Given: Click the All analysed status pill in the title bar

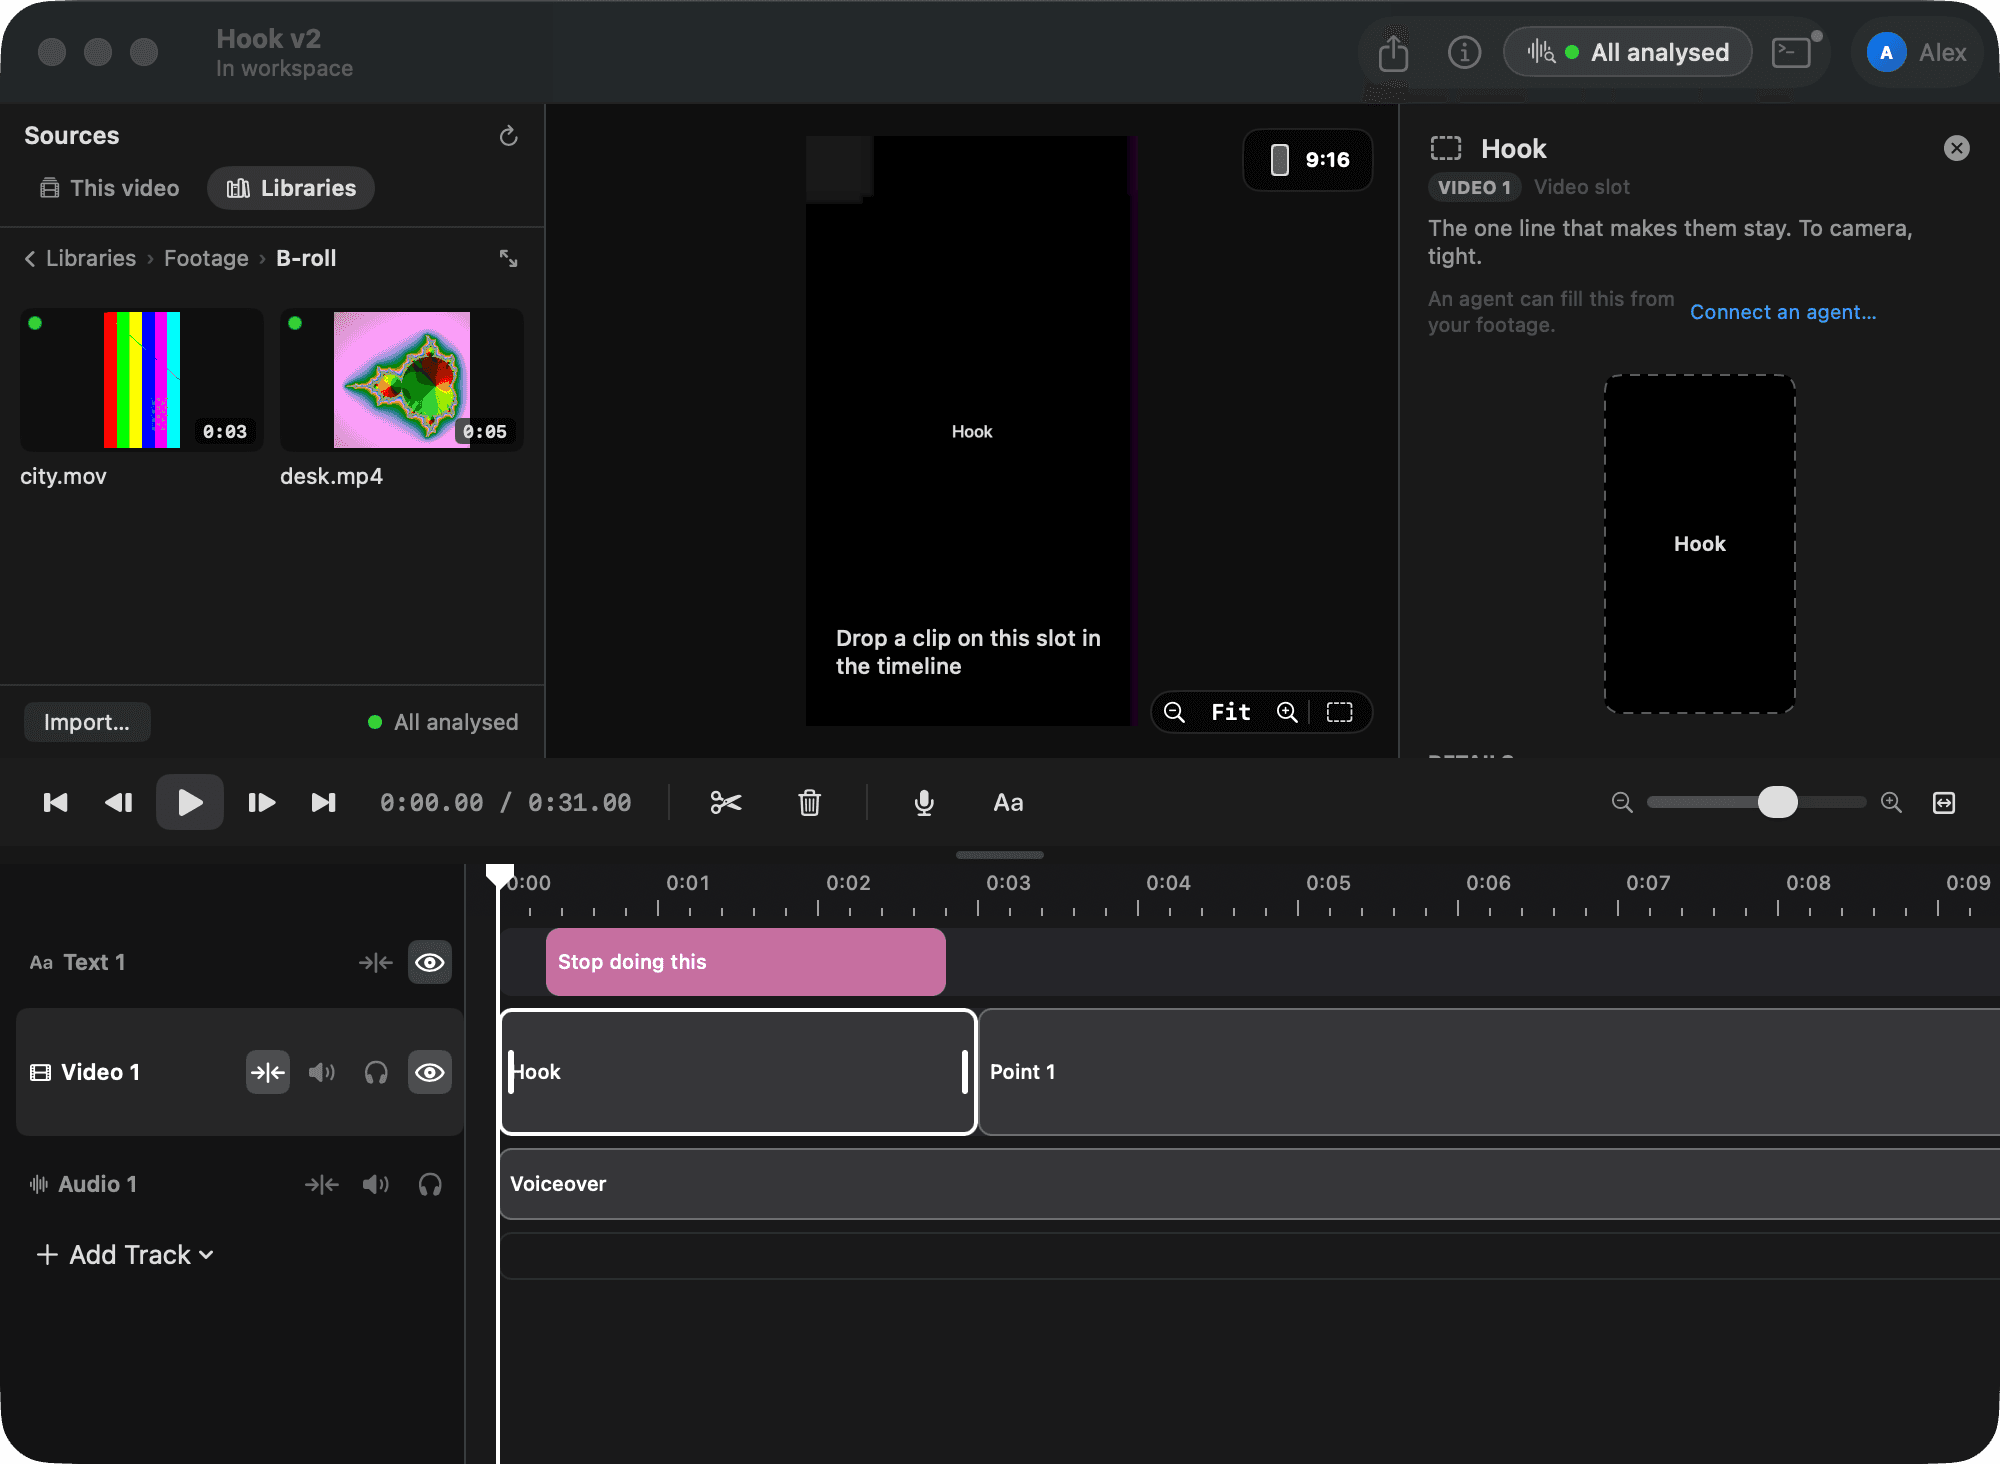Looking at the screenshot, I should tap(1628, 52).
